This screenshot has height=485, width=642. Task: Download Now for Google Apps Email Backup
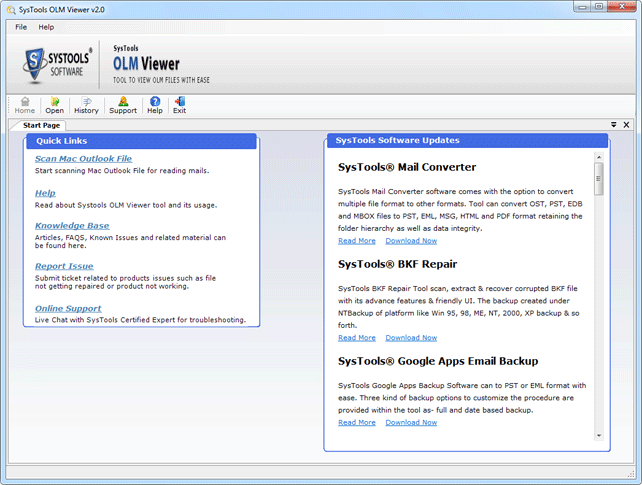pos(411,422)
